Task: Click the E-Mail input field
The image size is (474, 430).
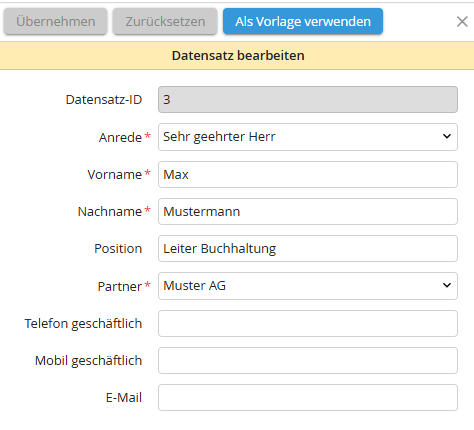Action: pyautogui.click(x=308, y=397)
